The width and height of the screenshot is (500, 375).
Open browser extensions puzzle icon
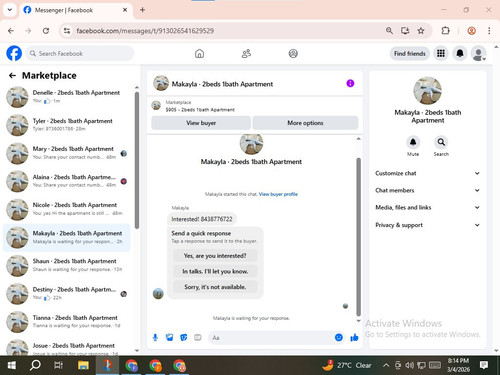pos(445,31)
